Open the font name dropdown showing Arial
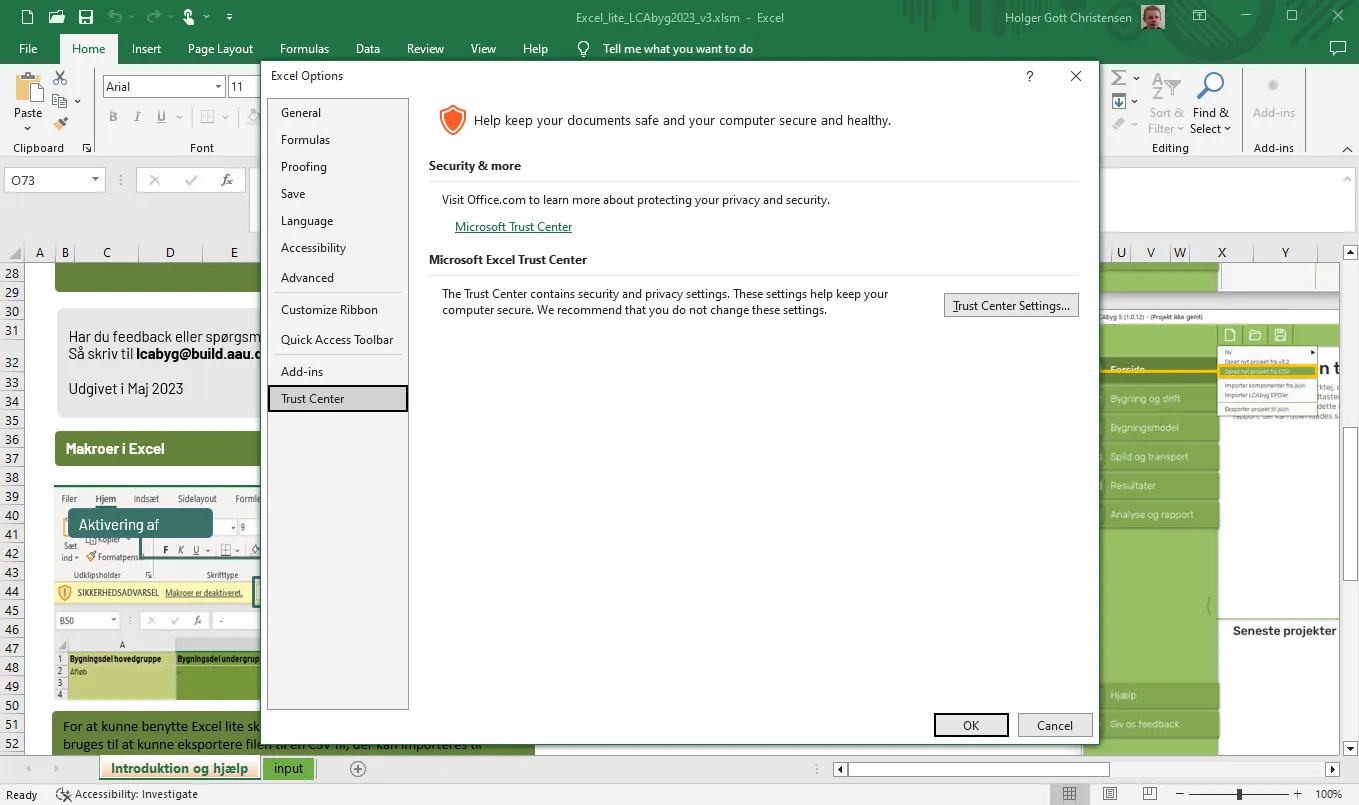 [219, 87]
